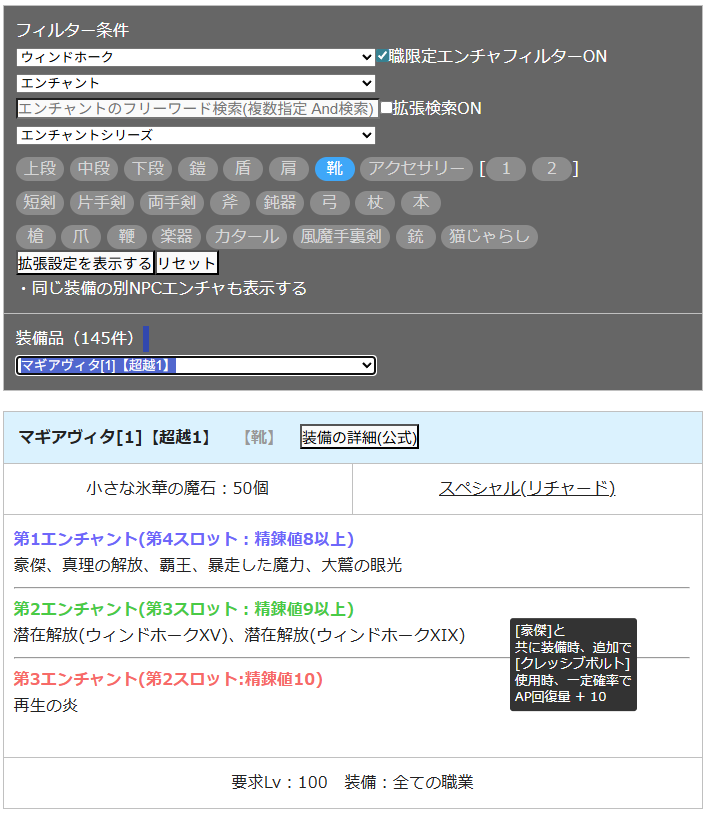Open the マギアヴィタ equipment selector dropdown
Viewport: 705px width, 813px height.
(196, 366)
